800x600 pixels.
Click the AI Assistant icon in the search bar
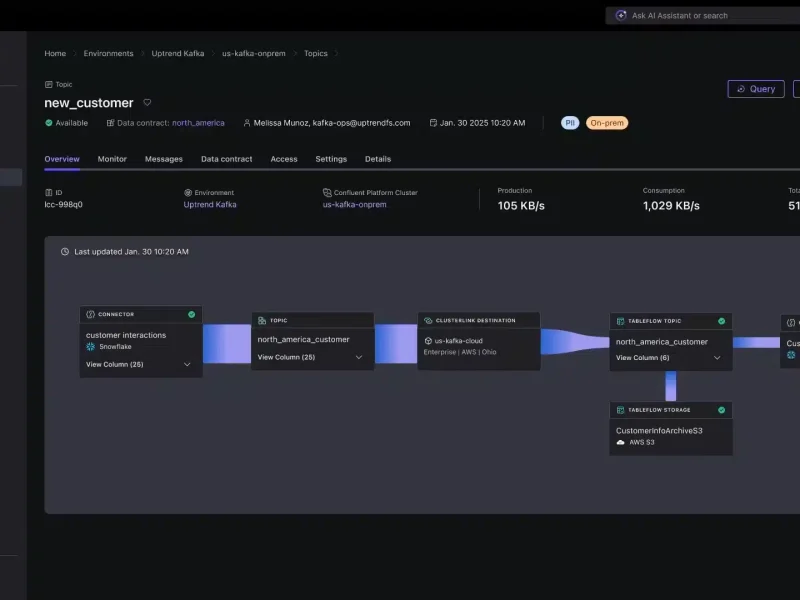[x=622, y=15]
